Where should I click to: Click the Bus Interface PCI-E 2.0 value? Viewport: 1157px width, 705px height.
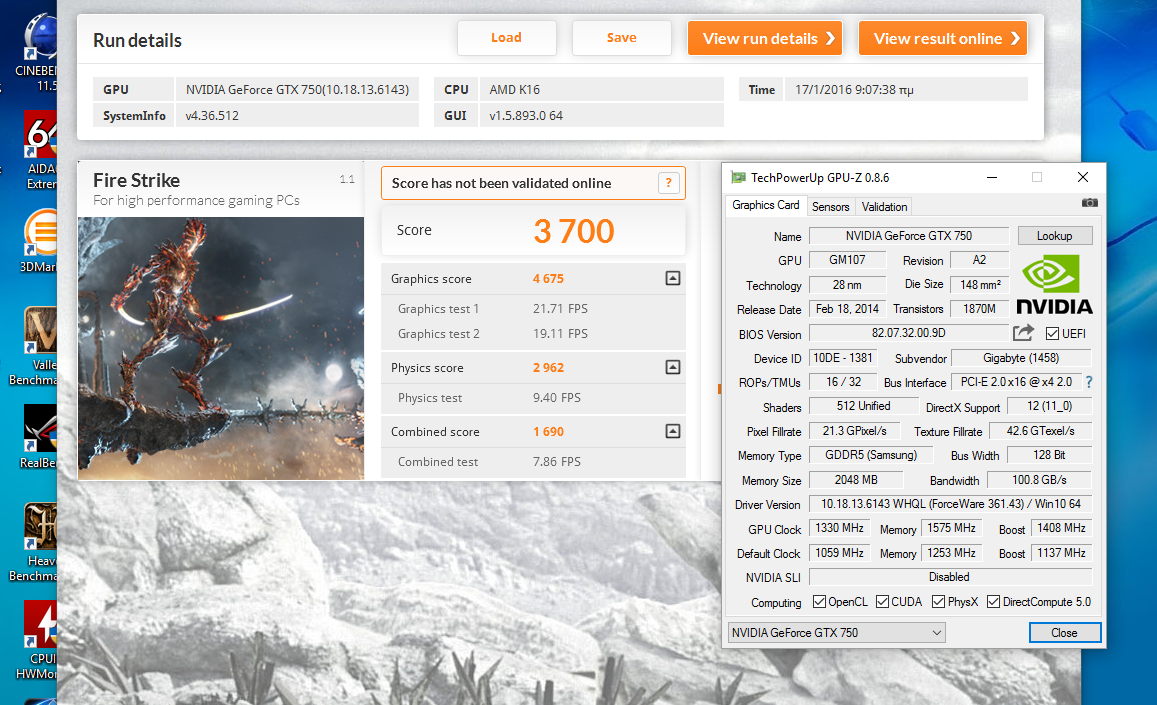1016,382
